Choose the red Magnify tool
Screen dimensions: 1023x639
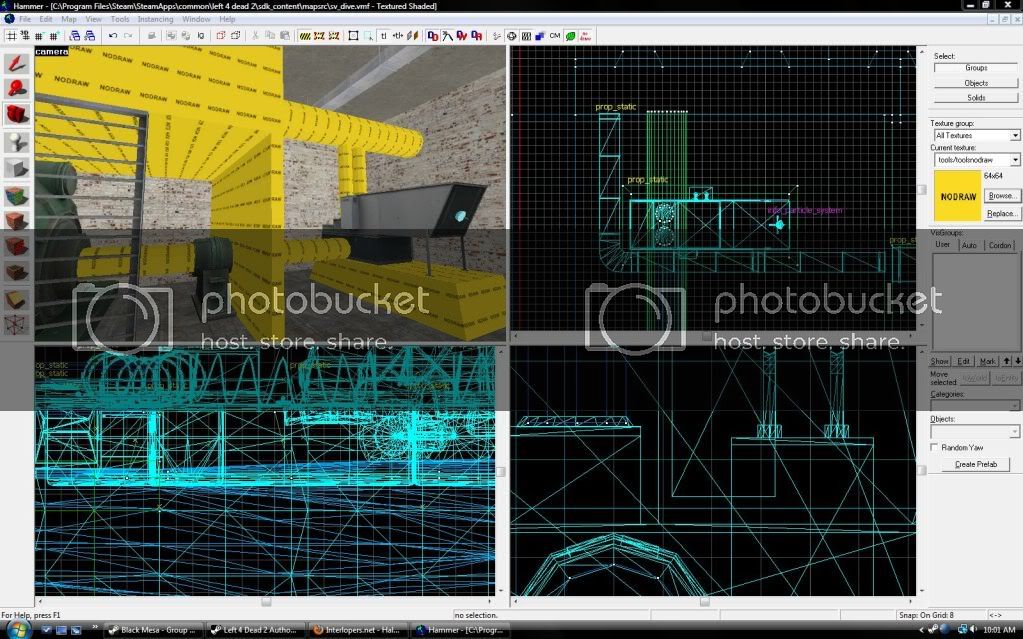click(17, 88)
